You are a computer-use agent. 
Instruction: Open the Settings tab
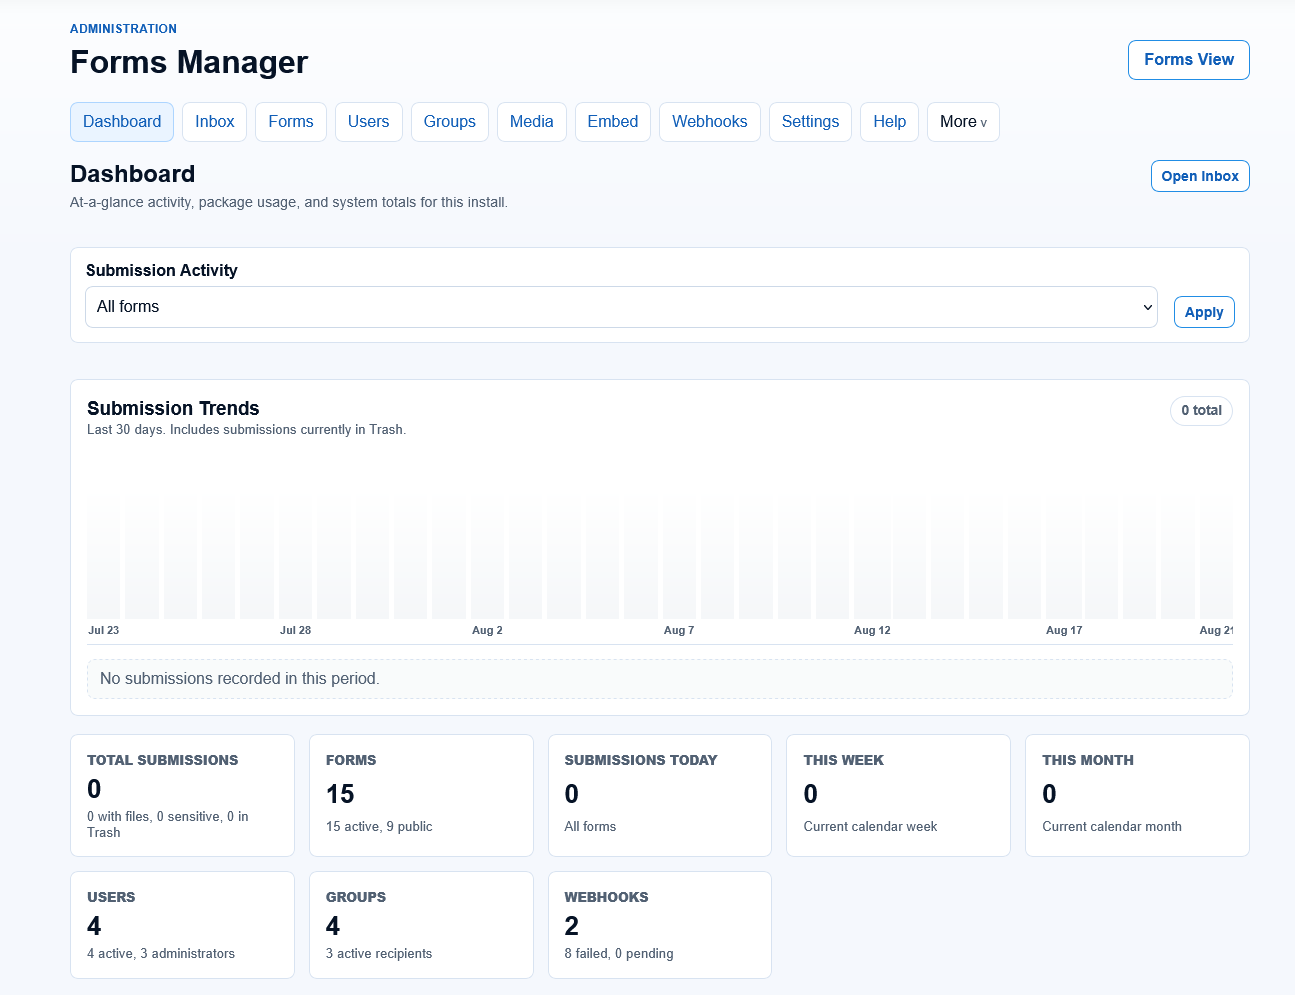pos(810,122)
